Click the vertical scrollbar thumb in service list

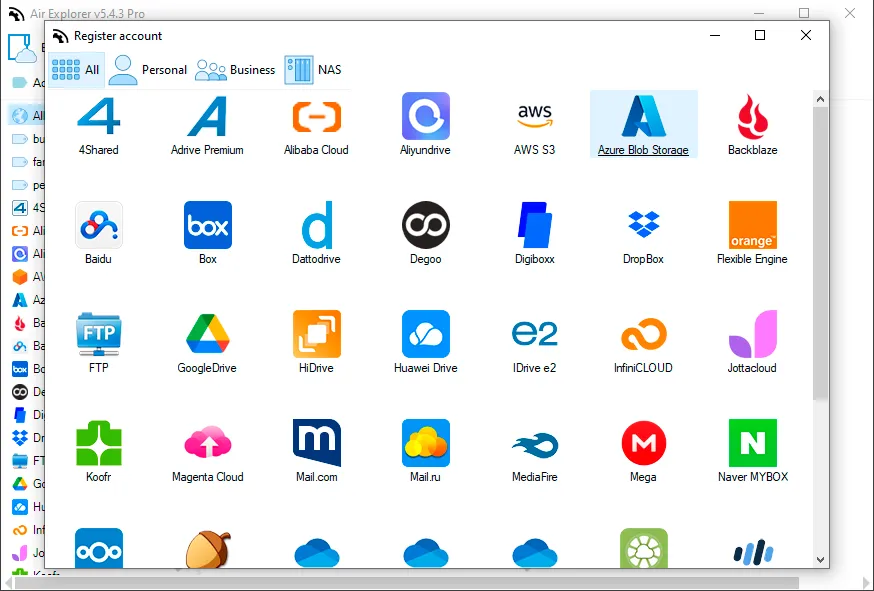coord(820,253)
